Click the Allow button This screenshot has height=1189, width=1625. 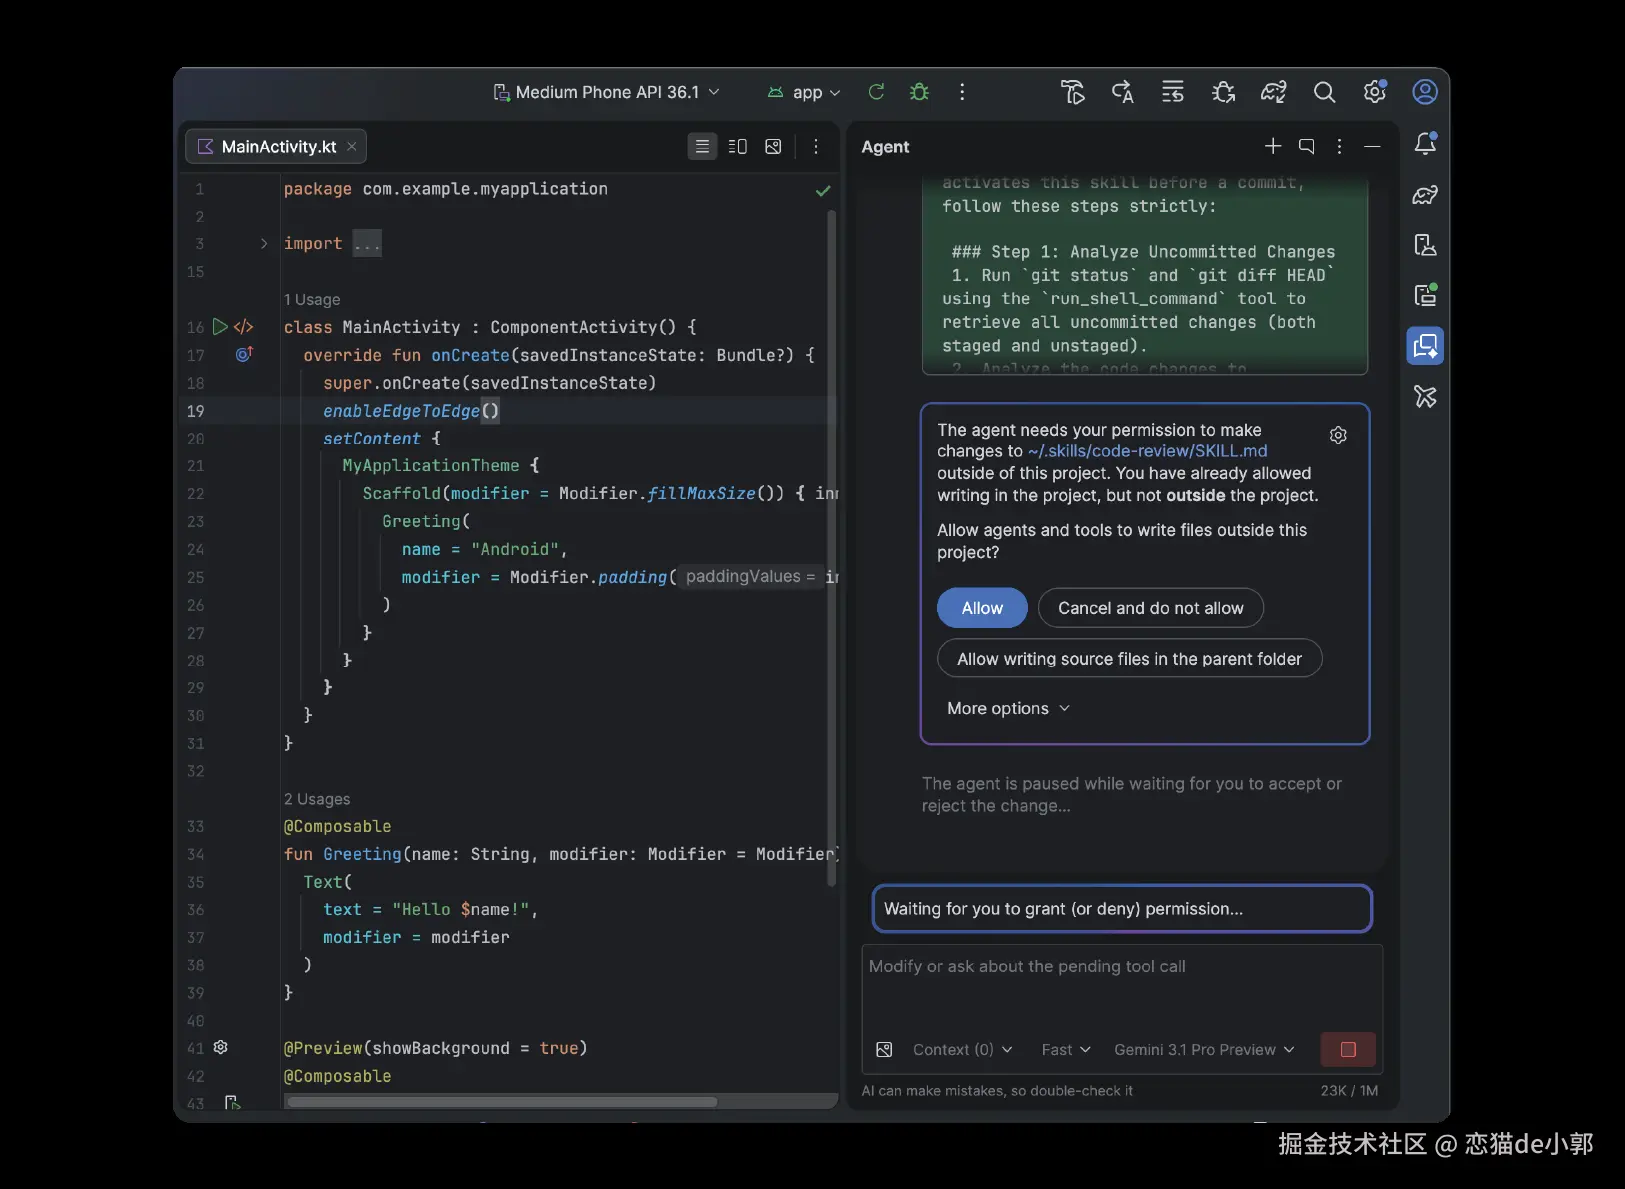click(982, 608)
